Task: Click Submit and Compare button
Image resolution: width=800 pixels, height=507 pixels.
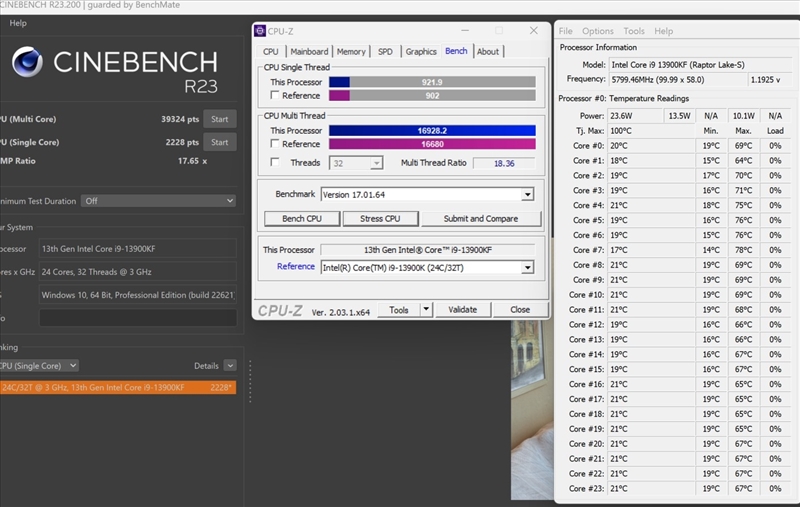Action: [481, 219]
